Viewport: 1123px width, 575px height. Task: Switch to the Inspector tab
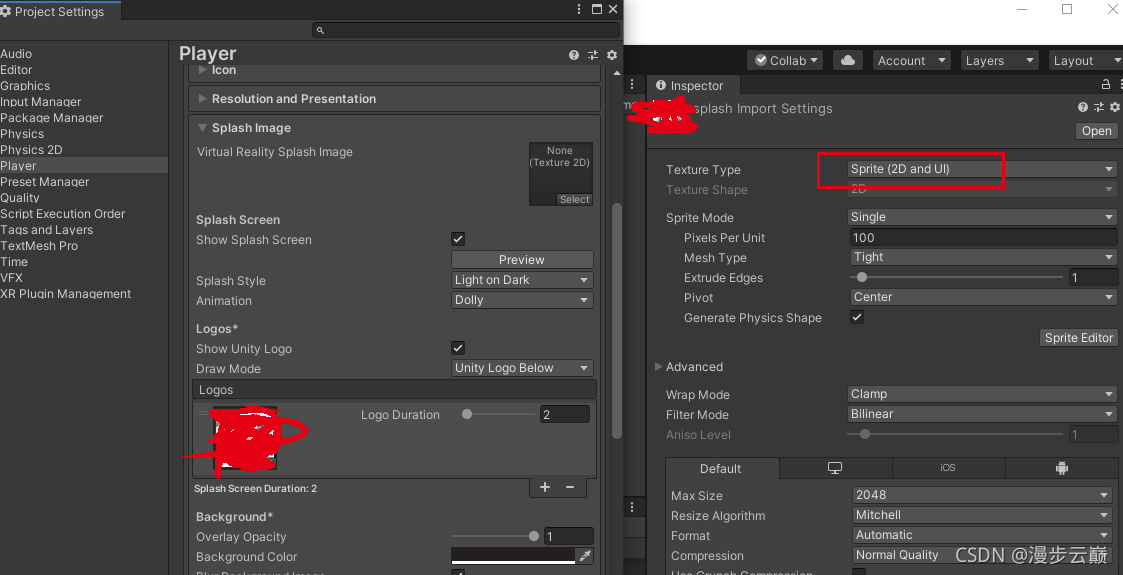point(692,85)
